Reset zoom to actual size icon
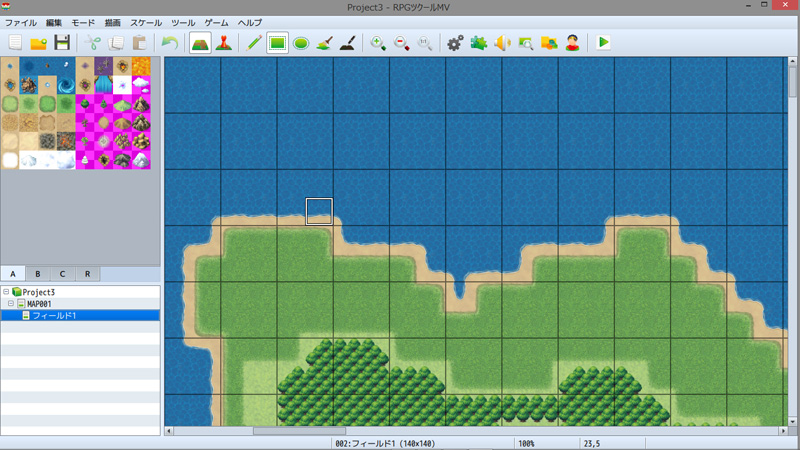800x450 pixels. [425, 43]
